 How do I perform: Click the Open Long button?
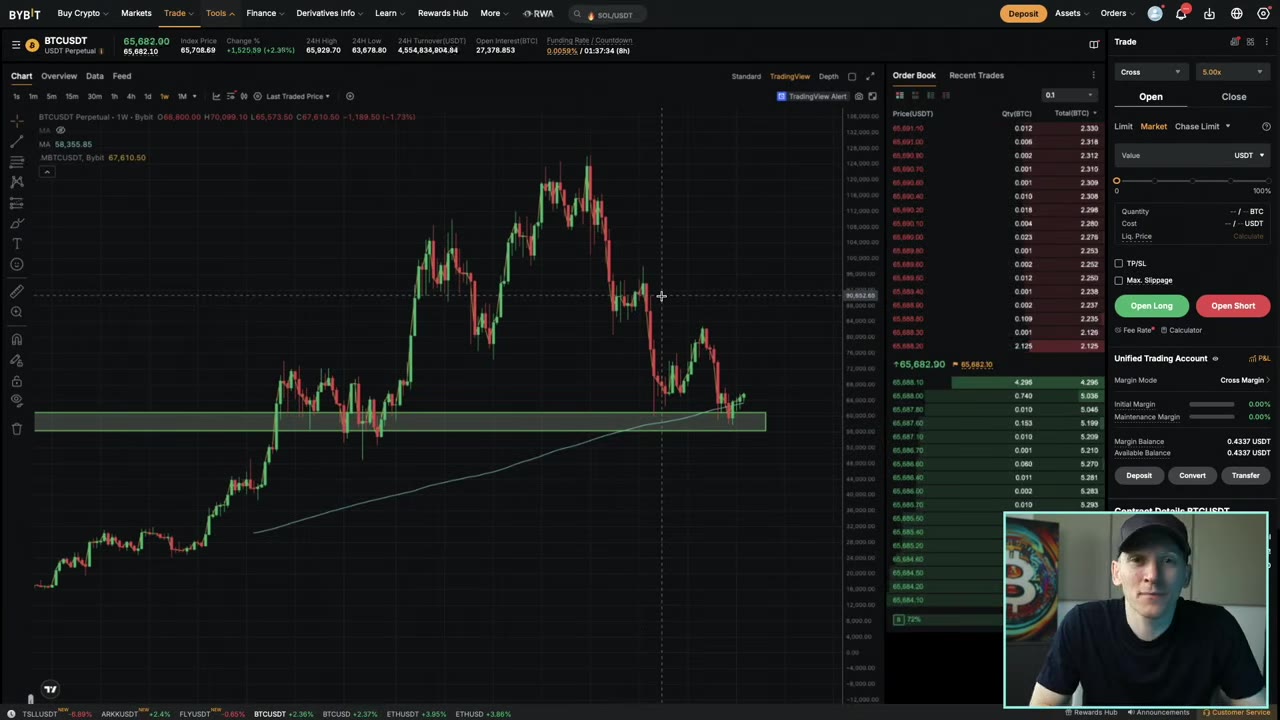(1151, 306)
